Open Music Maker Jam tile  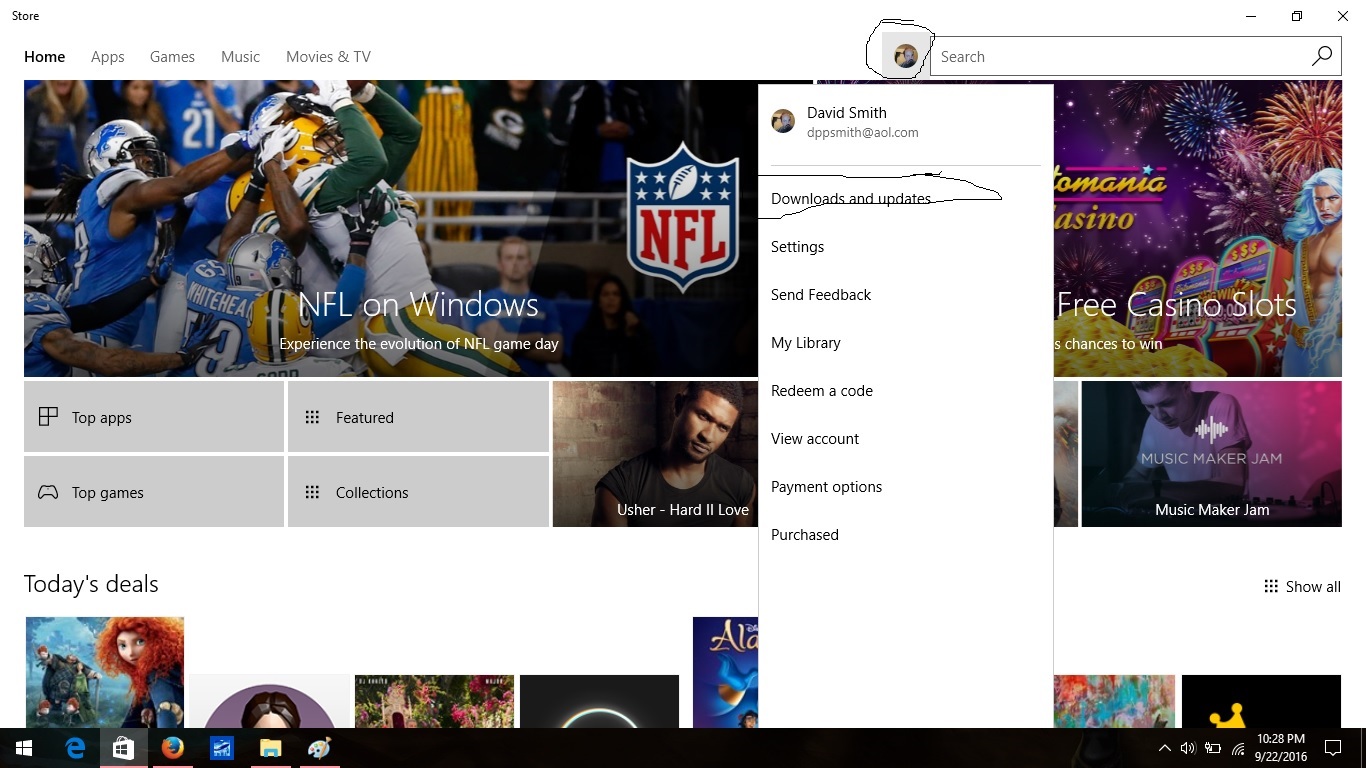tap(1211, 454)
